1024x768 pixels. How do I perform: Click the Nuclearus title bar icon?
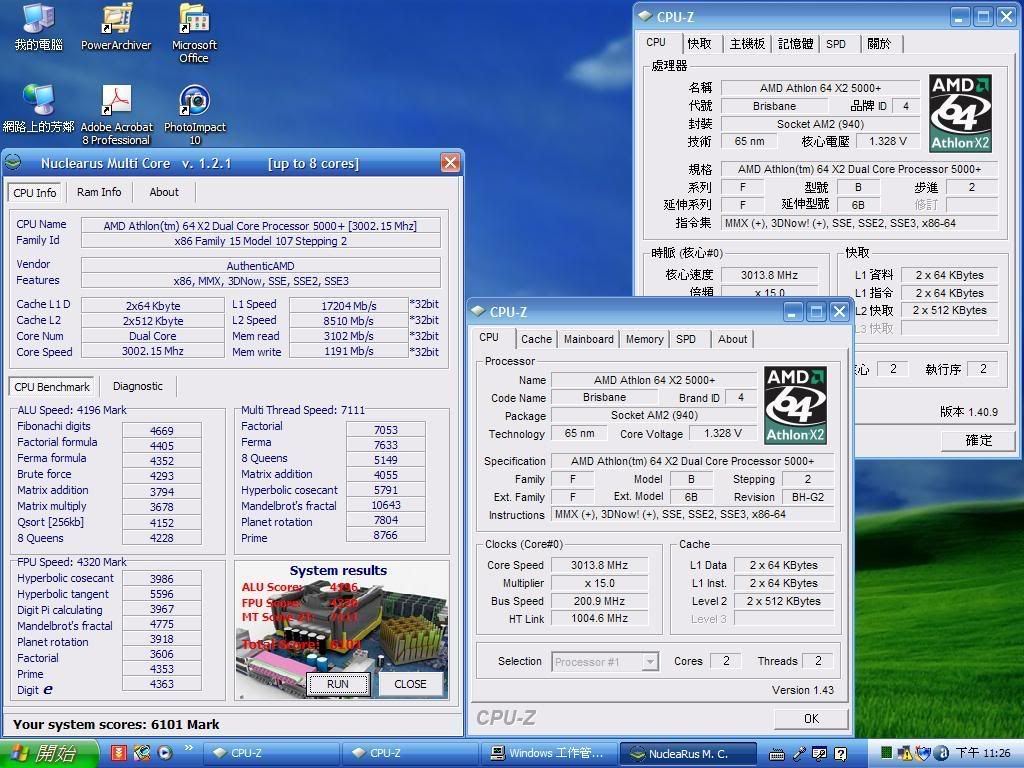click(x=14, y=163)
